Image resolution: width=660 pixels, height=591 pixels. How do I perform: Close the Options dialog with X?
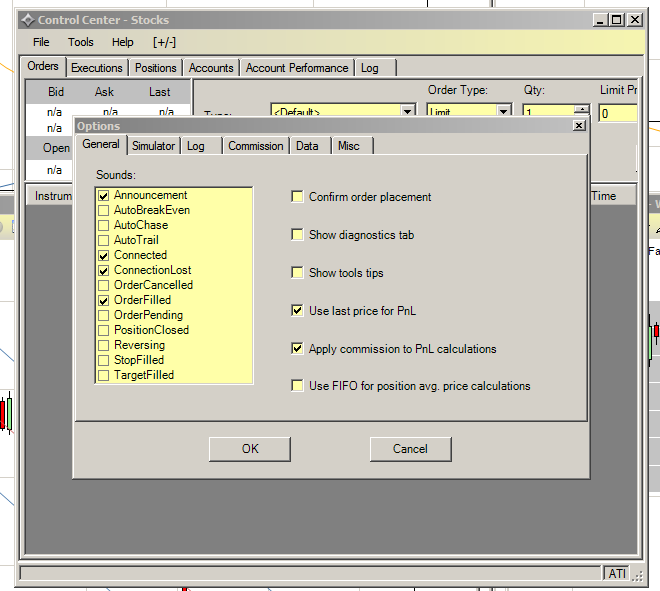[x=580, y=125]
